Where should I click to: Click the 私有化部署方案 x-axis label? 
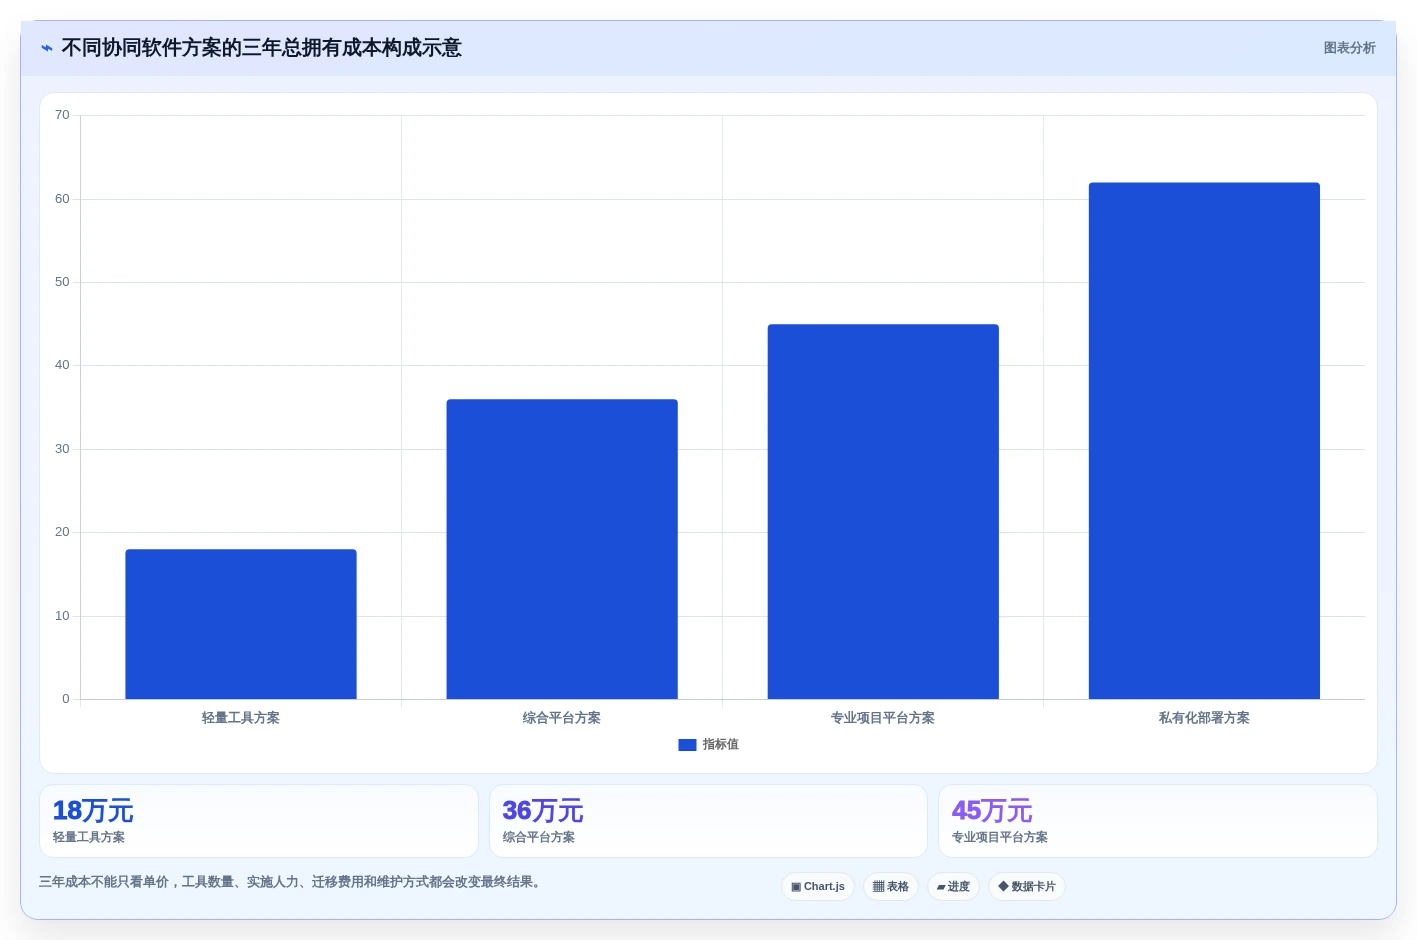point(1204,718)
